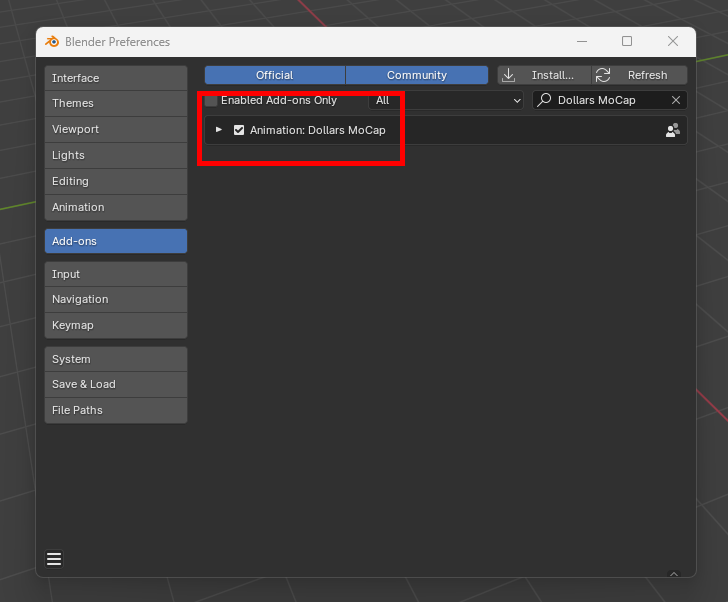Switch to the Interface preferences tab

[x=116, y=78]
